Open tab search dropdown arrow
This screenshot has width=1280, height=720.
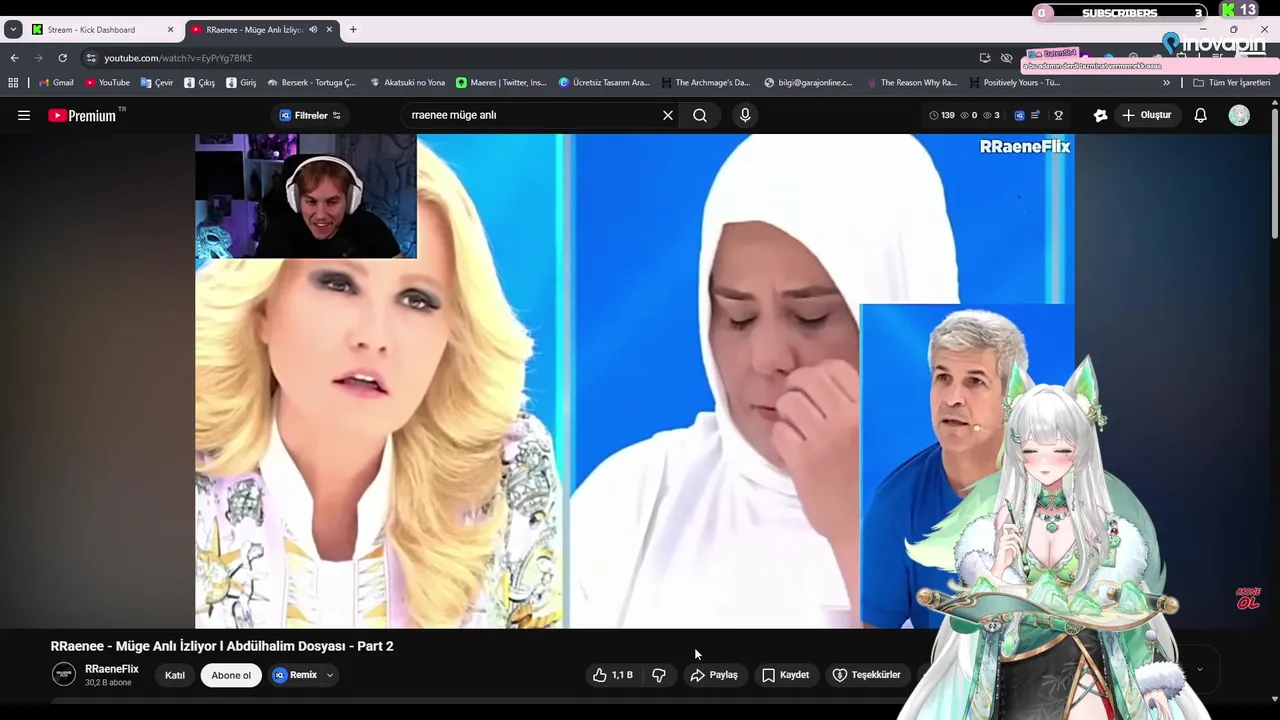tap(13, 30)
